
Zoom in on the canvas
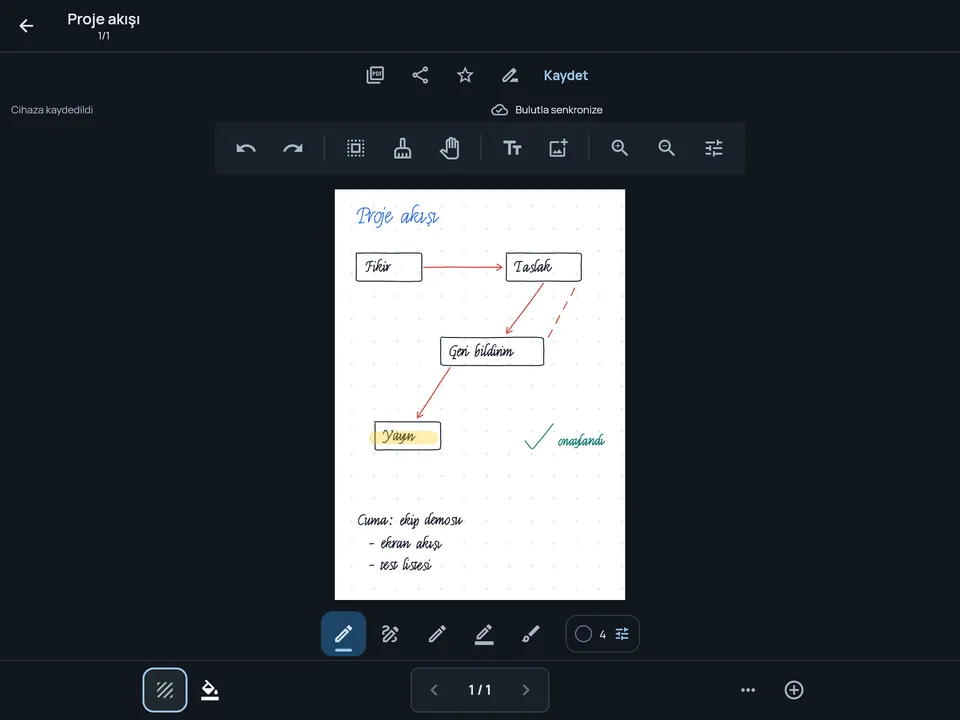pos(620,148)
